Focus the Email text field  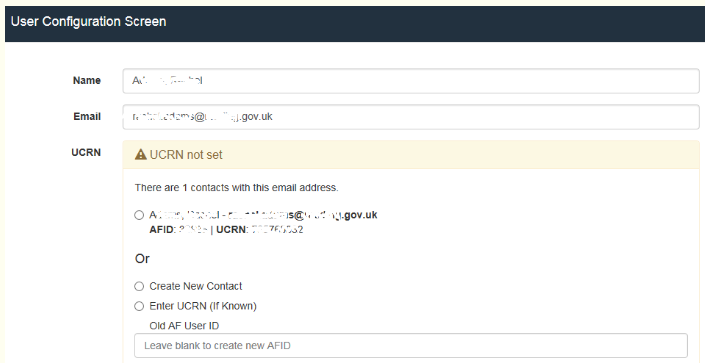click(x=411, y=117)
